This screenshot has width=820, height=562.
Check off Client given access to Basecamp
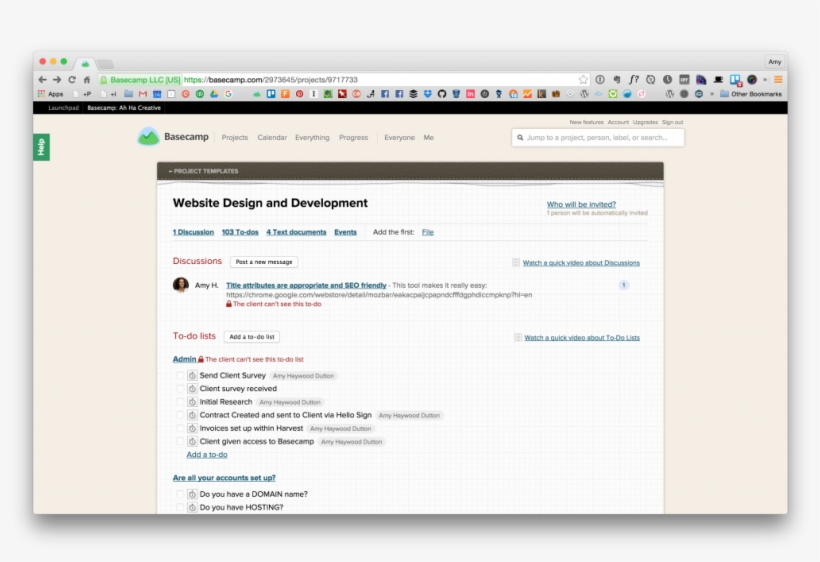tap(180, 442)
